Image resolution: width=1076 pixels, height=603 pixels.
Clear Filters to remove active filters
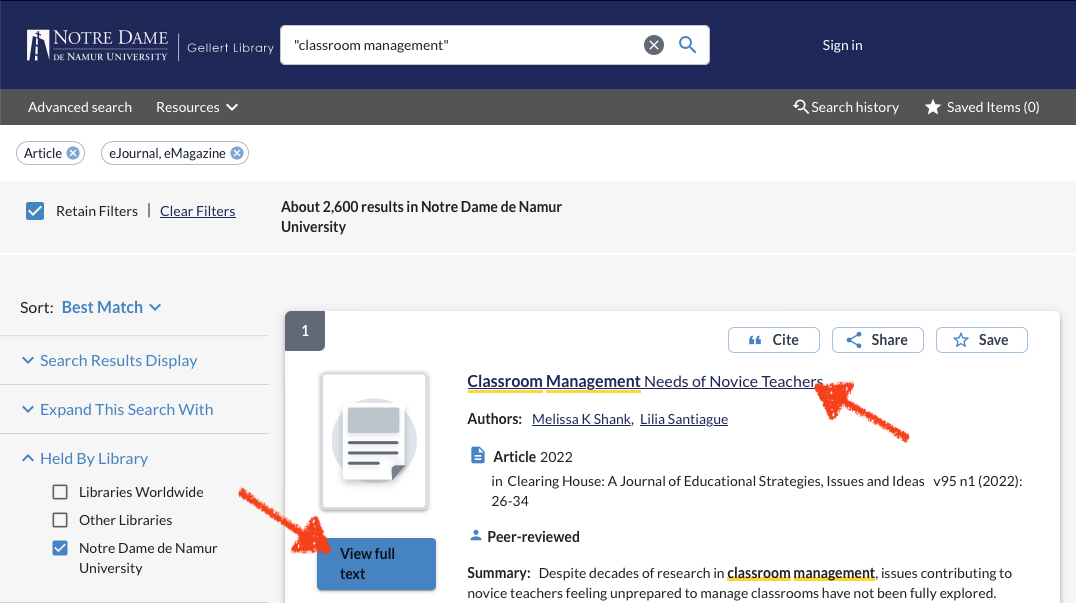pyautogui.click(x=197, y=211)
